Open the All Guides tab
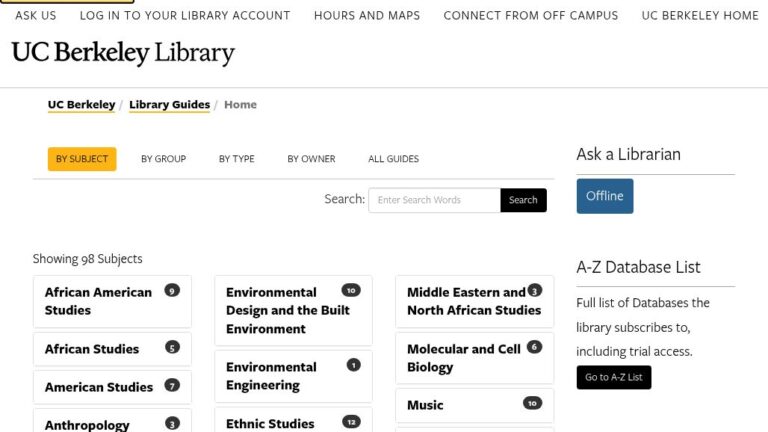This screenshot has height=432, width=768. click(x=393, y=159)
